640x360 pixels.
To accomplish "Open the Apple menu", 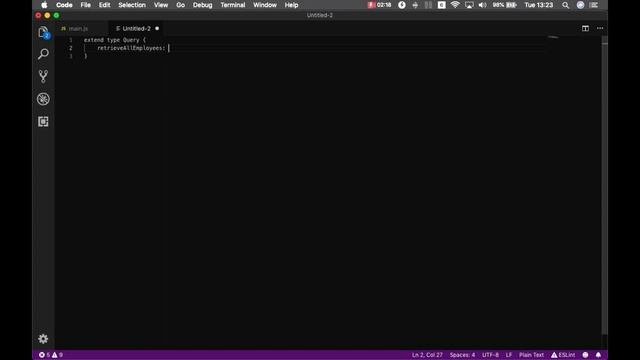I will (44, 5).
